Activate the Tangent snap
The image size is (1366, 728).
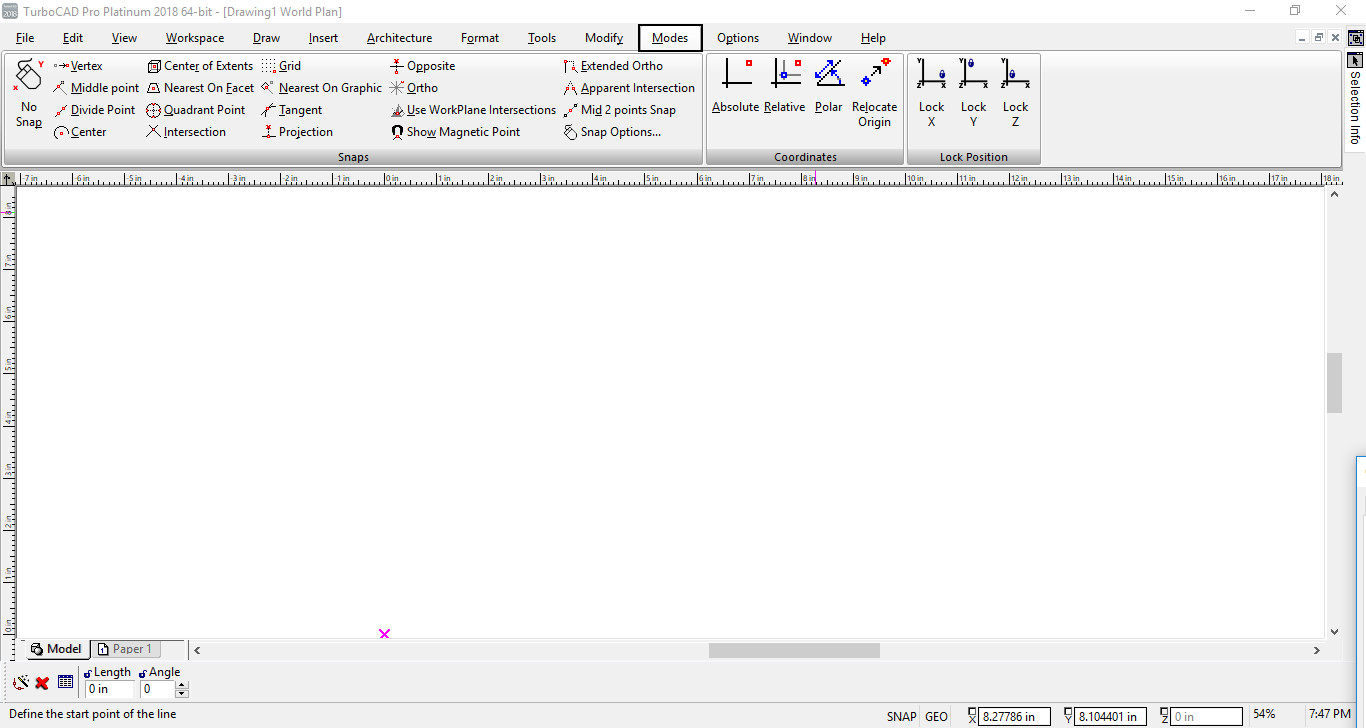tap(292, 110)
